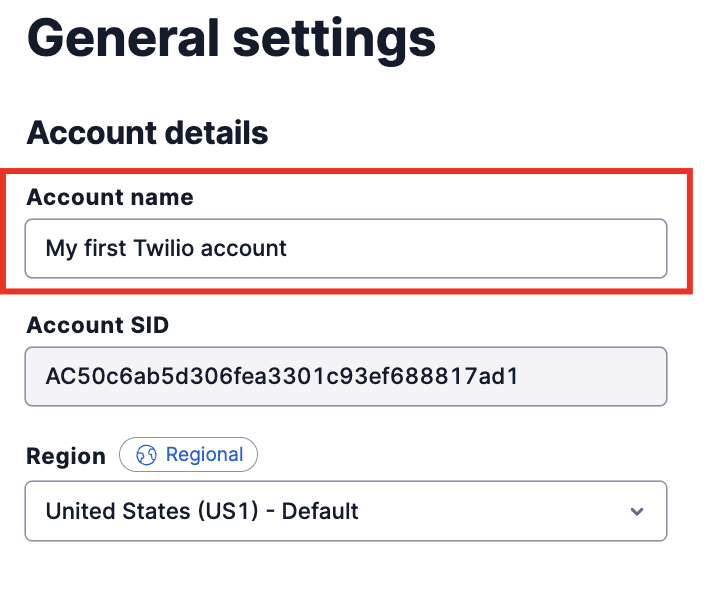Click the Region field label

(x=66, y=456)
